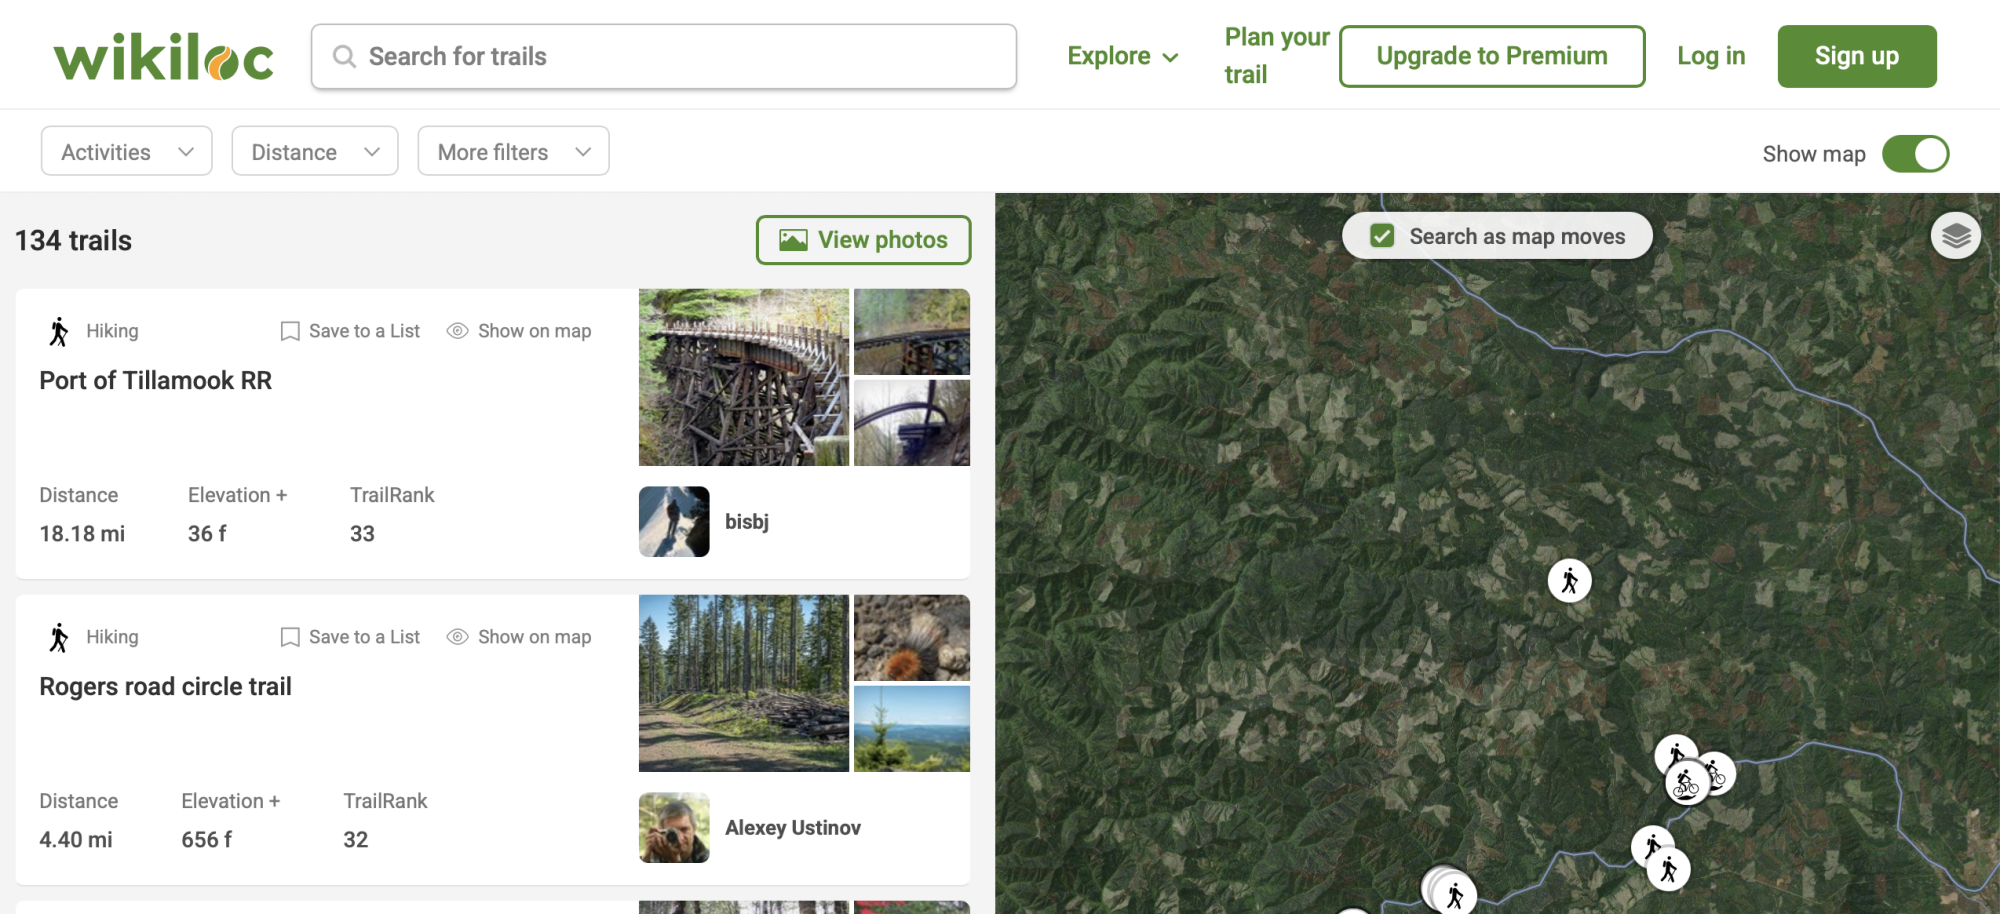Open Alexey Ustinov user profile link
2000x914 pixels.
click(793, 827)
